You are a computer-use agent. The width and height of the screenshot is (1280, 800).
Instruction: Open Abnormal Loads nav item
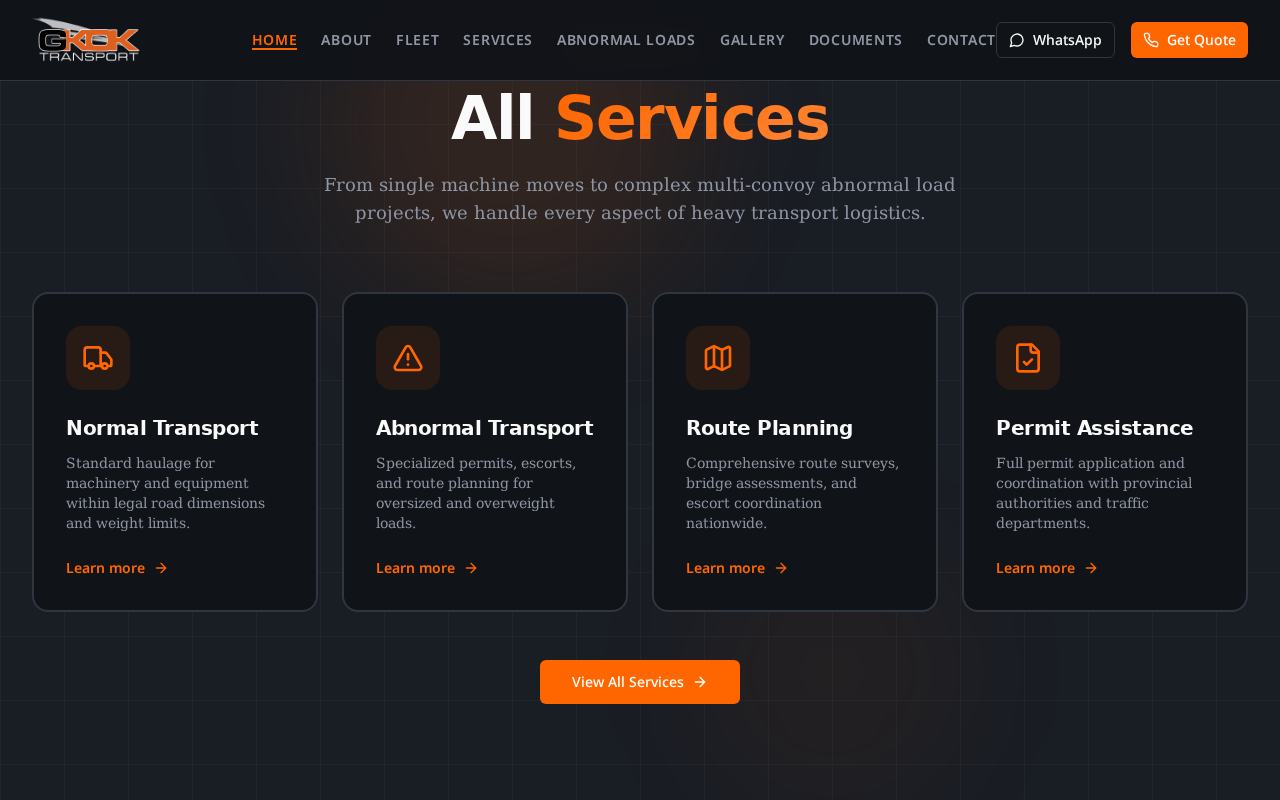click(626, 40)
